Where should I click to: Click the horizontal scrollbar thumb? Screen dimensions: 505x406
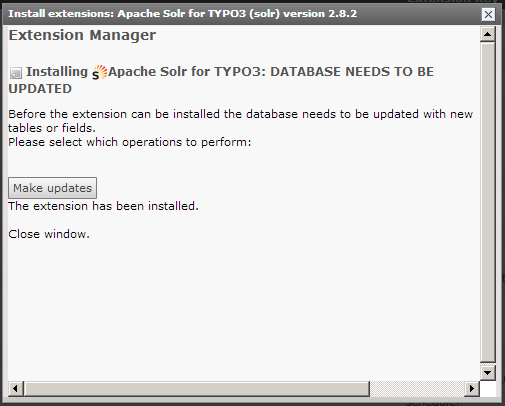(197, 389)
